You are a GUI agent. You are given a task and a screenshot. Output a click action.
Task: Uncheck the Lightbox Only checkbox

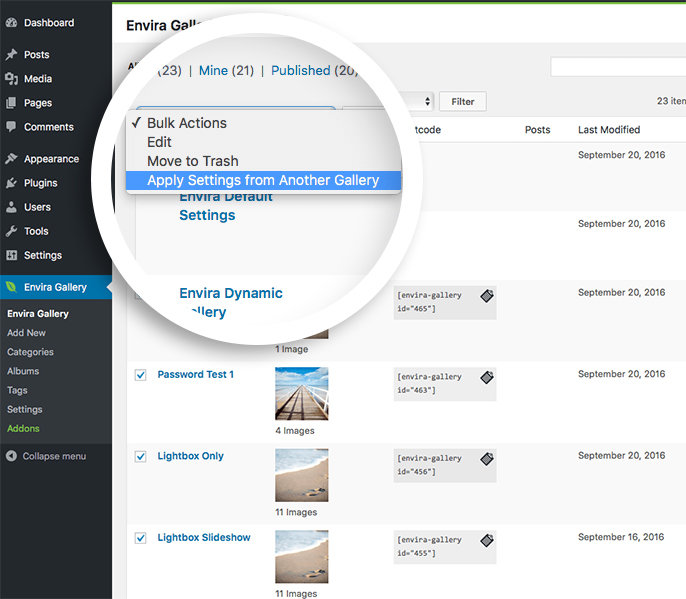(140, 456)
